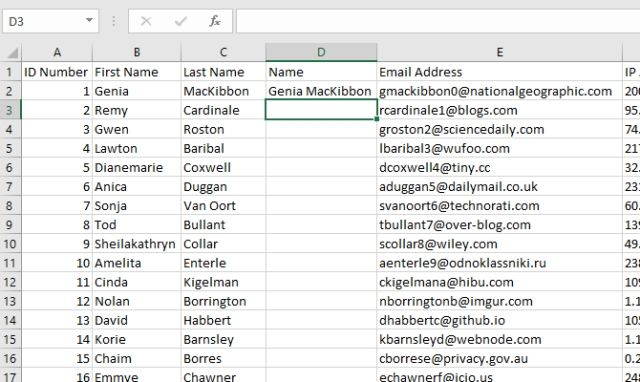Select the cell with scollar8@wiley.com

pyautogui.click(x=500, y=244)
